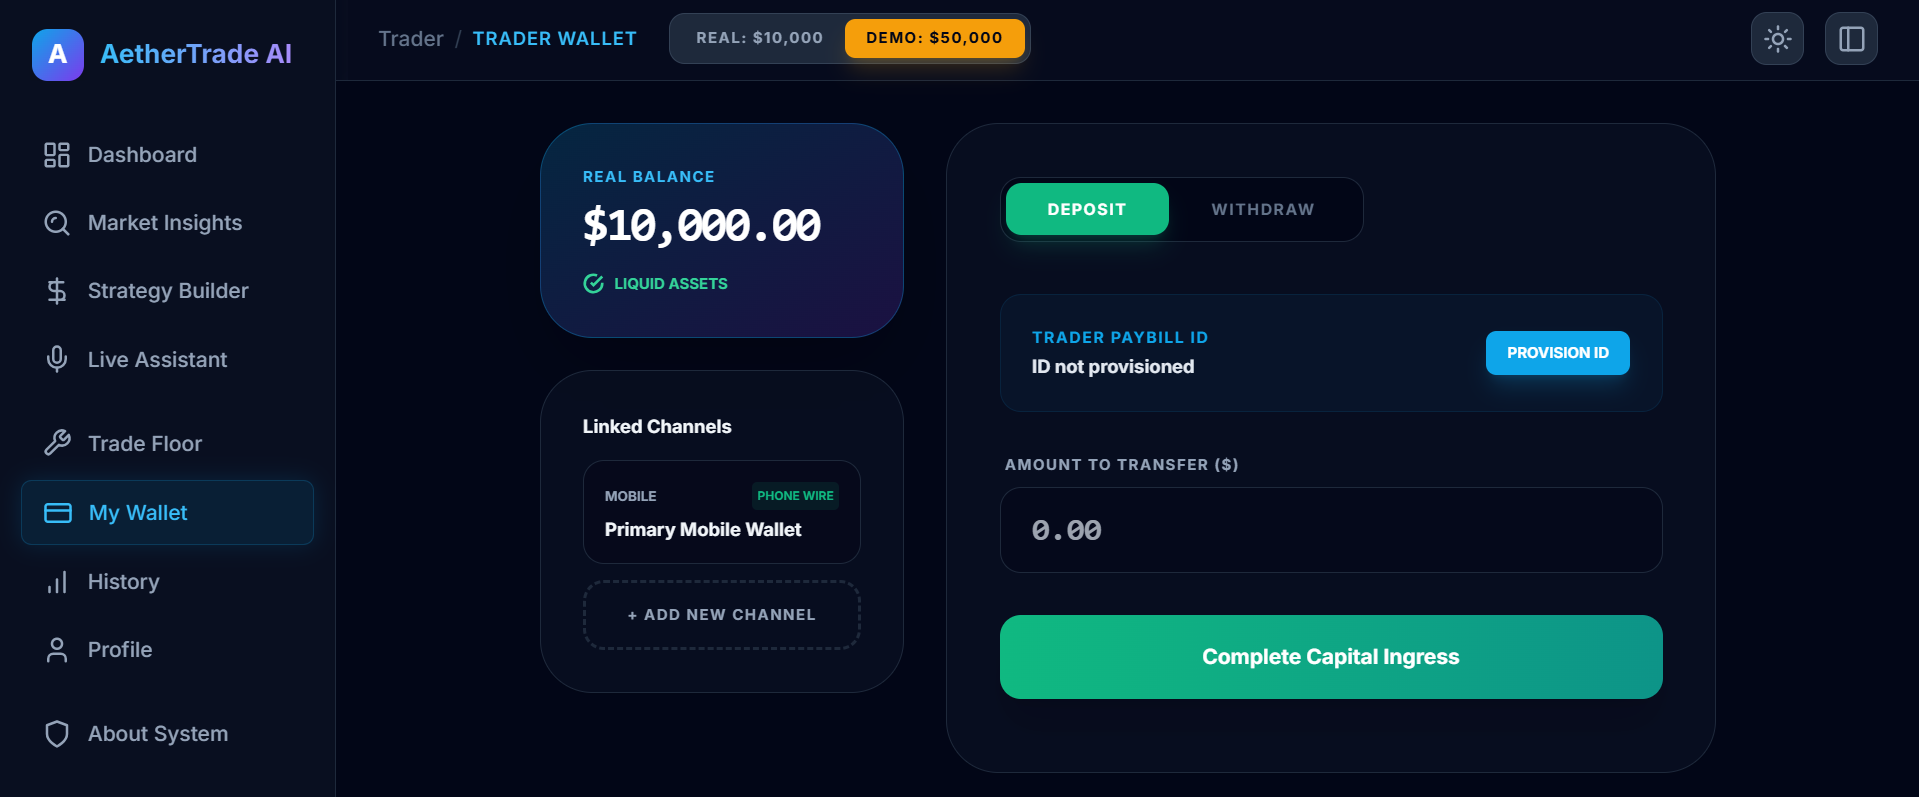Switch to the WITHDRAW tab
Image resolution: width=1919 pixels, height=797 pixels.
click(1263, 209)
